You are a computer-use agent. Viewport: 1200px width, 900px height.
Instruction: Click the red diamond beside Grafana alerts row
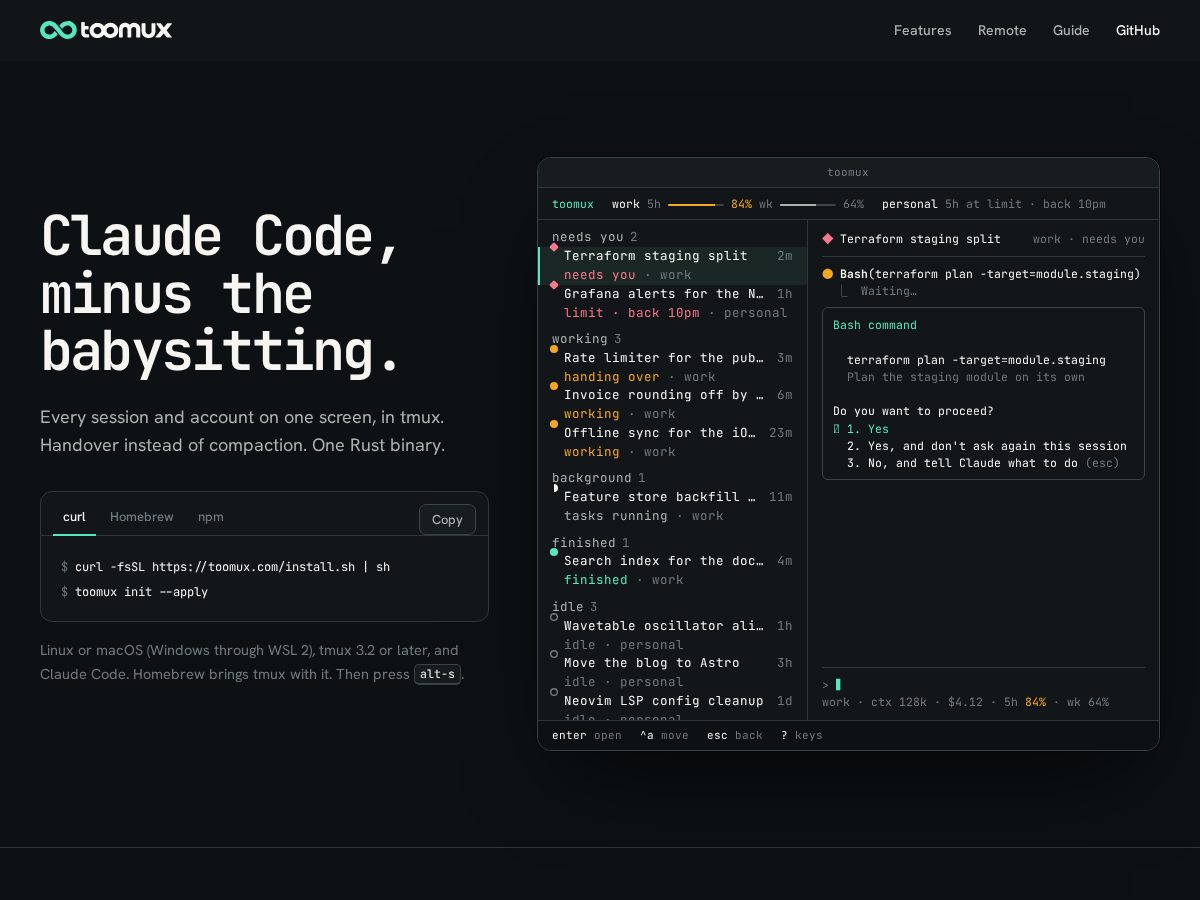(x=554, y=285)
